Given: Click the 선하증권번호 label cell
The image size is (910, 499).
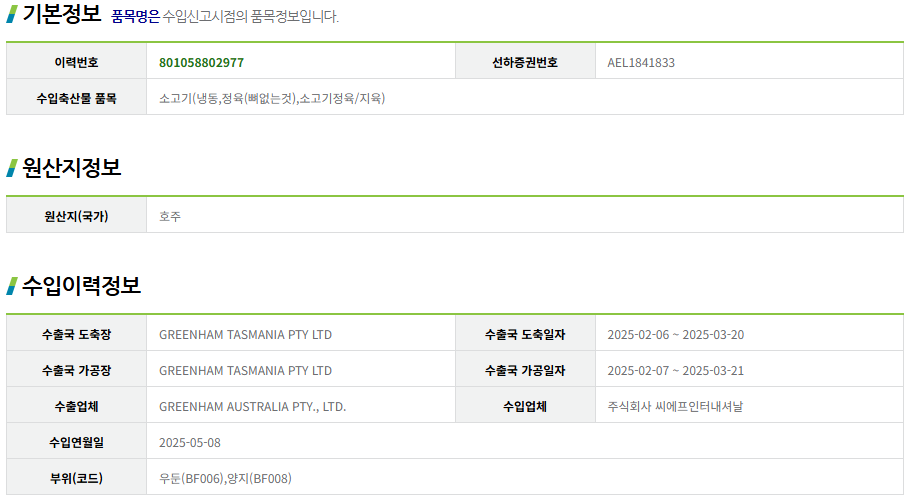Looking at the screenshot, I should tap(525, 62).
